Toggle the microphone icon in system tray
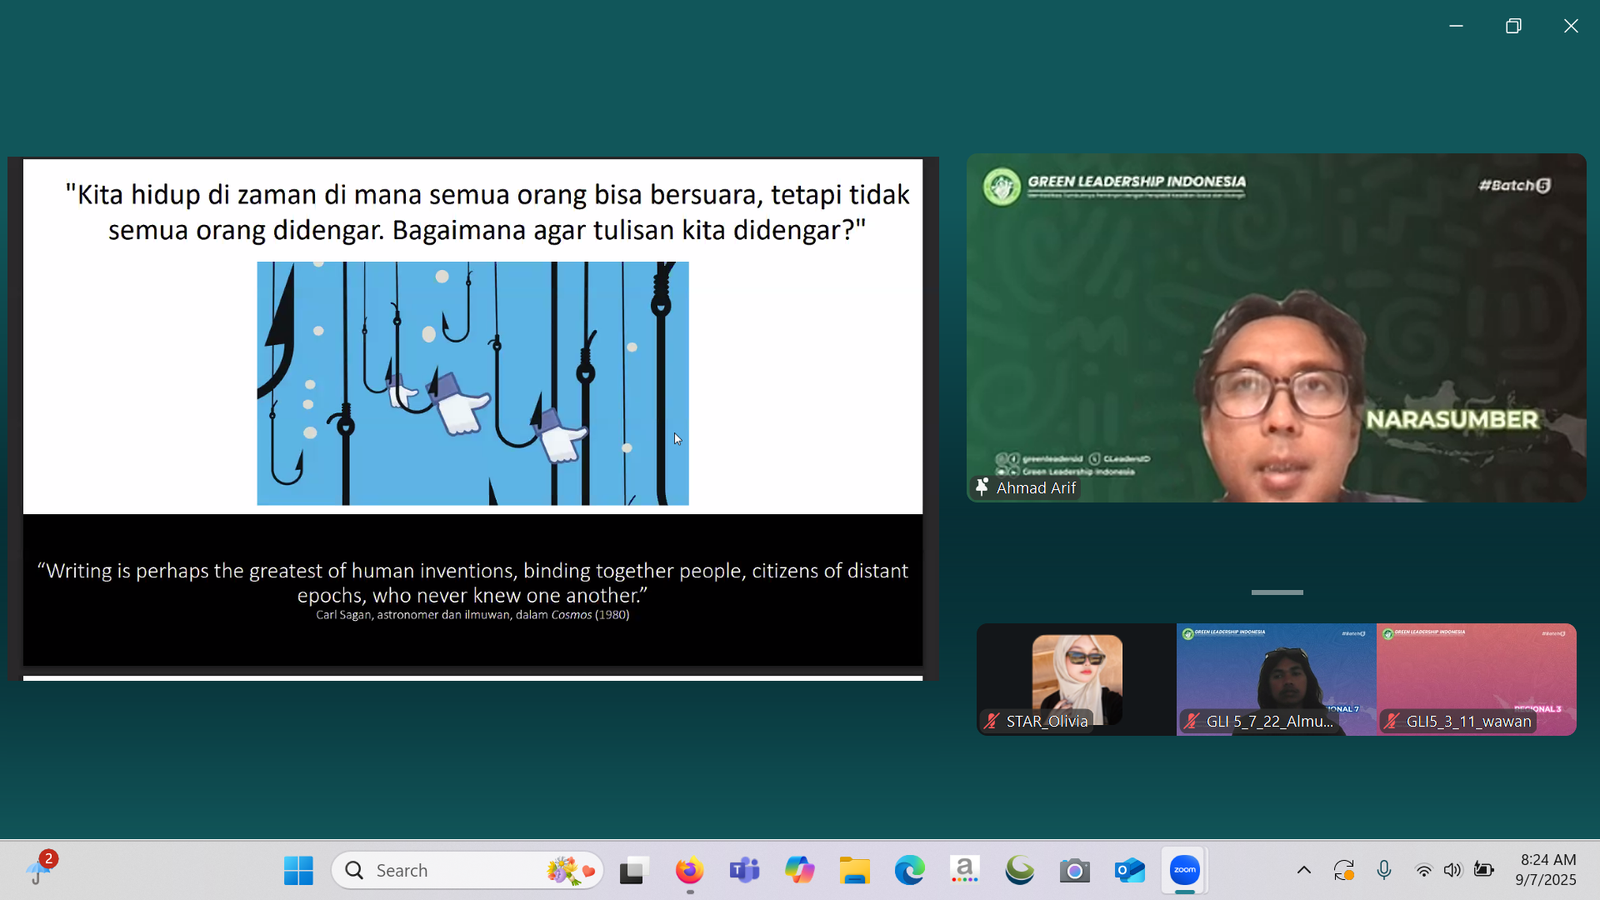 pyautogui.click(x=1384, y=870)
